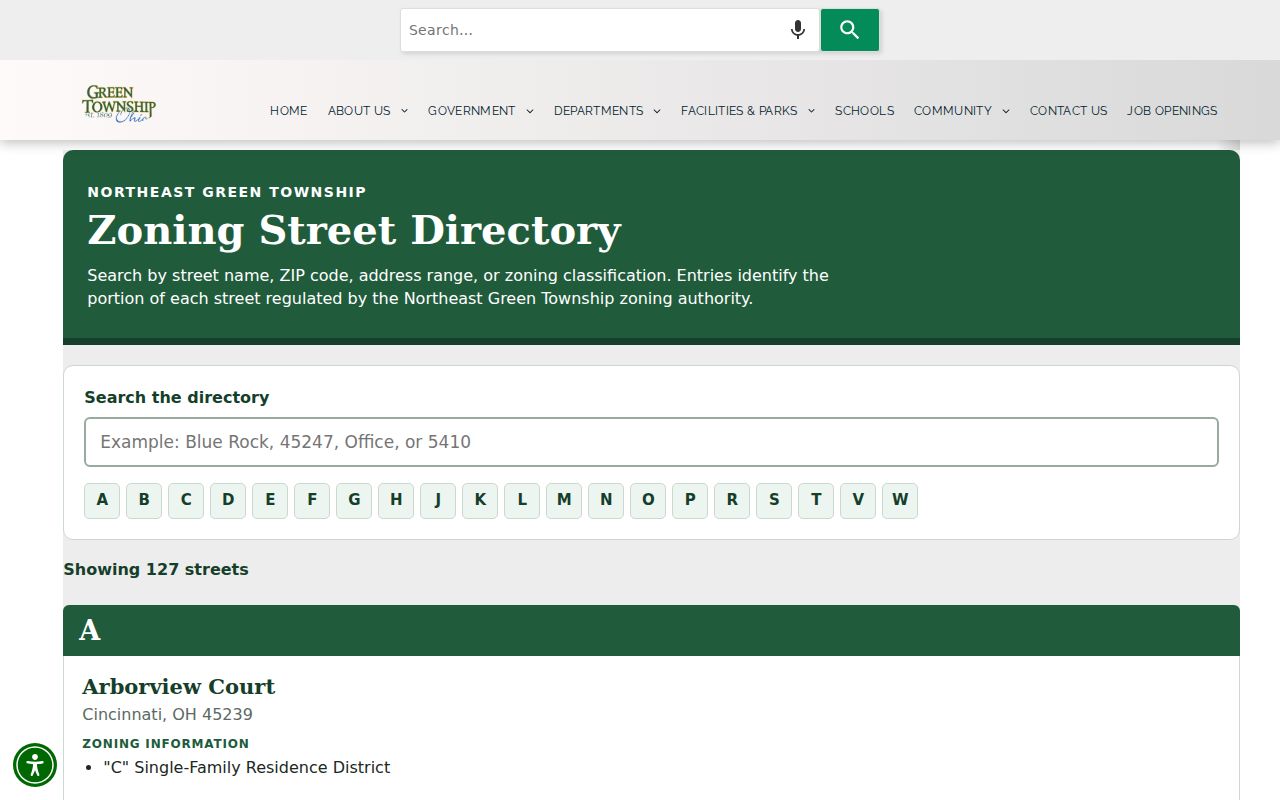This screenshot has height=800, width=1280.
Task: Open the accessibility widget icon
Action: pos(35,765)
